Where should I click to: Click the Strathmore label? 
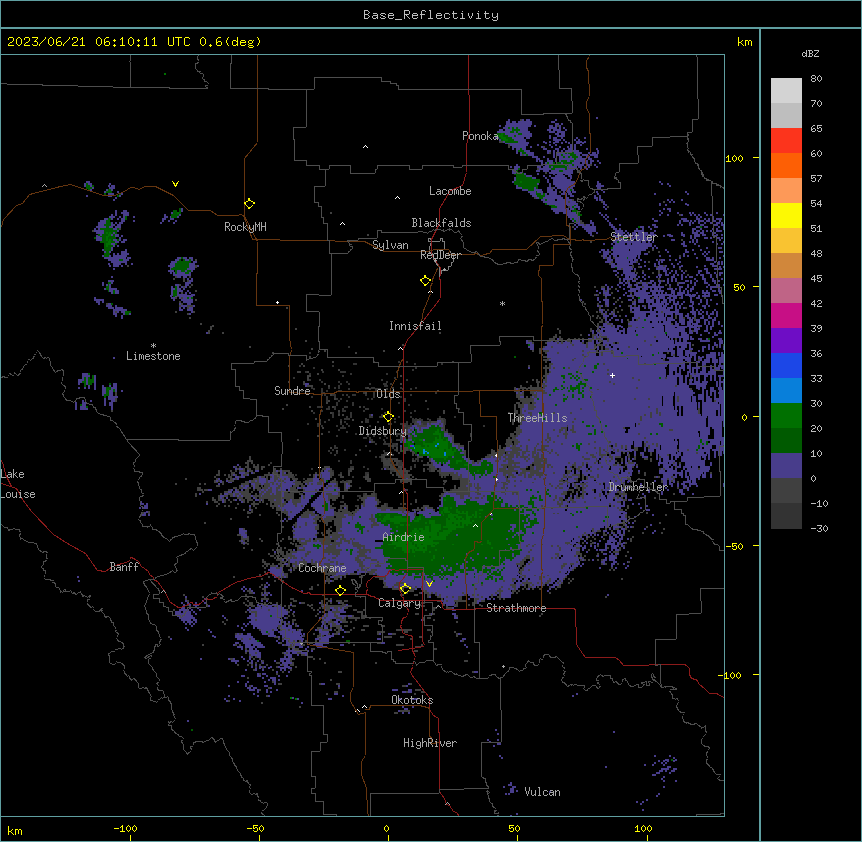coord(516,608)
